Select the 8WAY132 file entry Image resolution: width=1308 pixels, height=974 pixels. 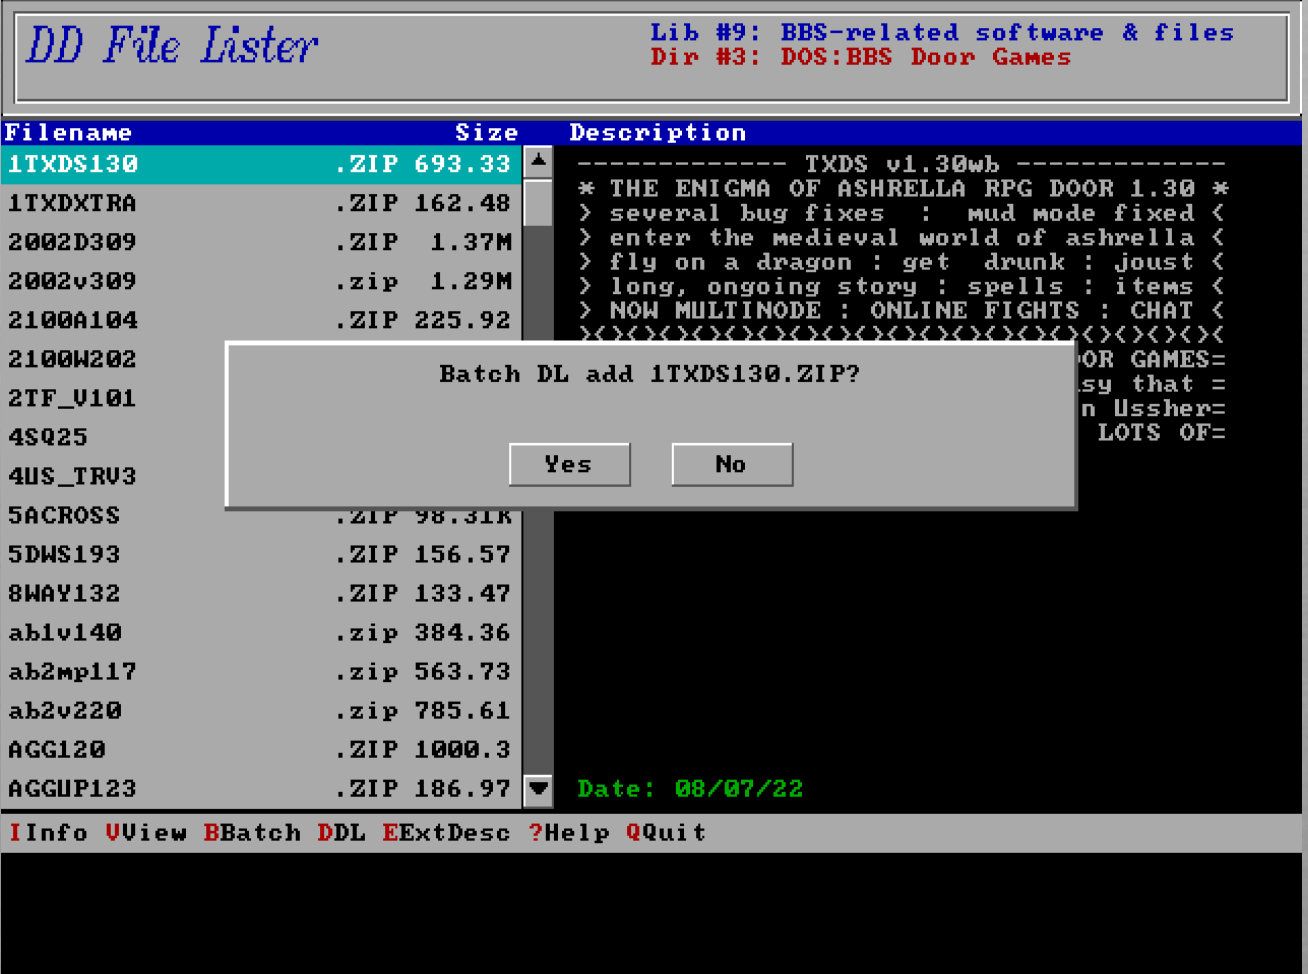(x=260, y=593)
